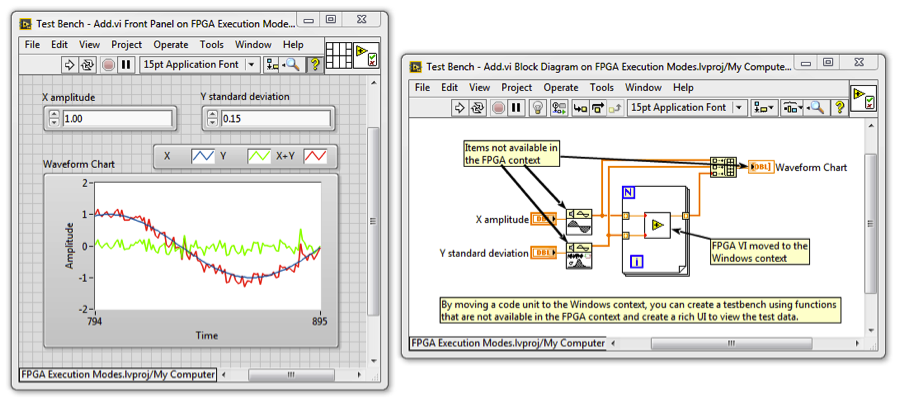Expand Distribute Objects dropdown in Block Diagram

[795, 107]
